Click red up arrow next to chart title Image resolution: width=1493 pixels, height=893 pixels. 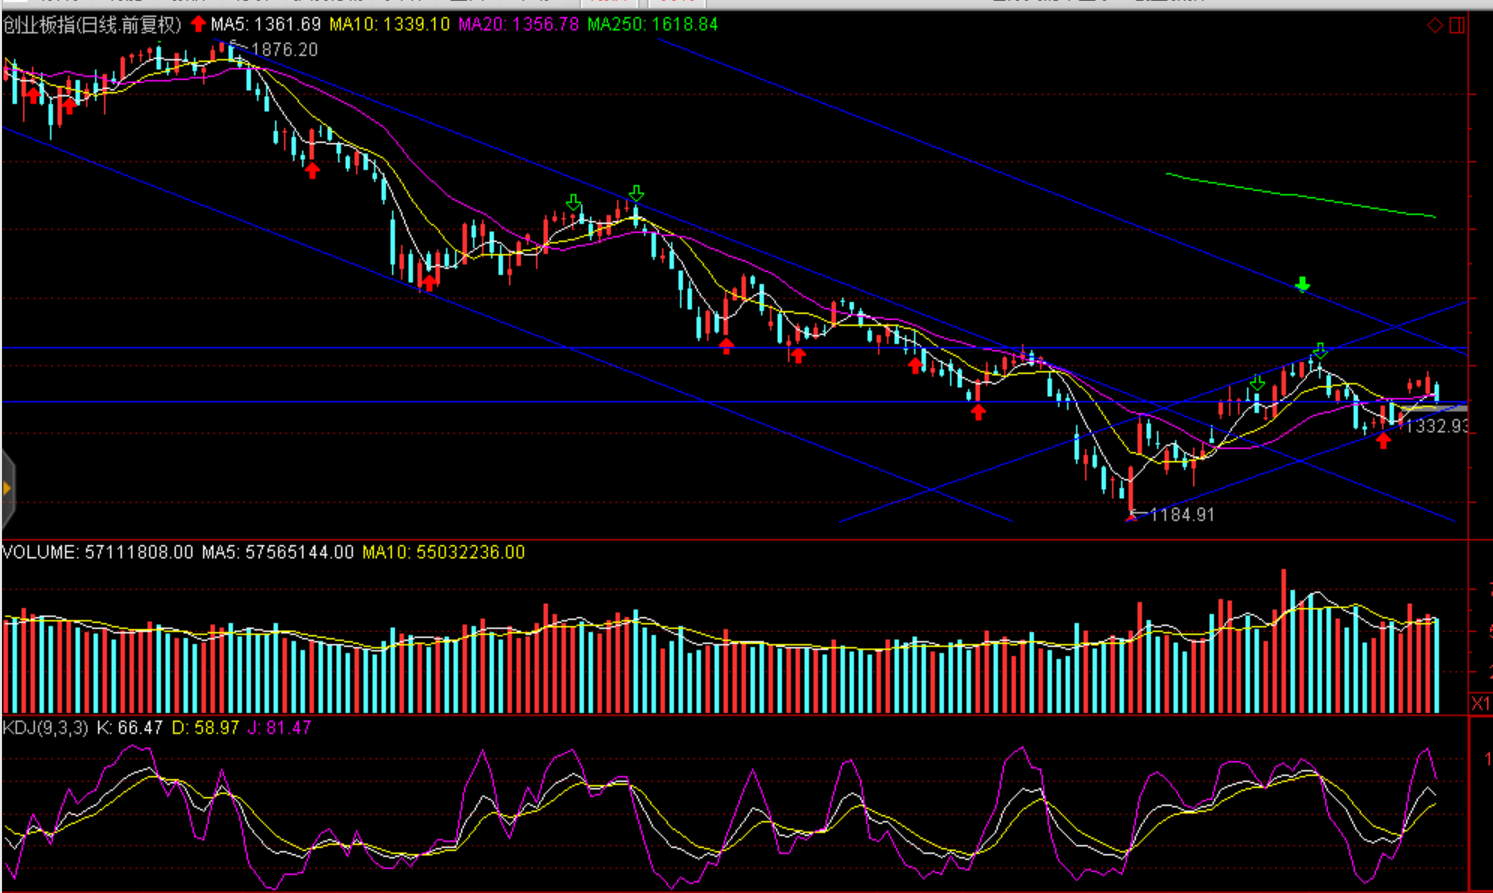(198, 24)
